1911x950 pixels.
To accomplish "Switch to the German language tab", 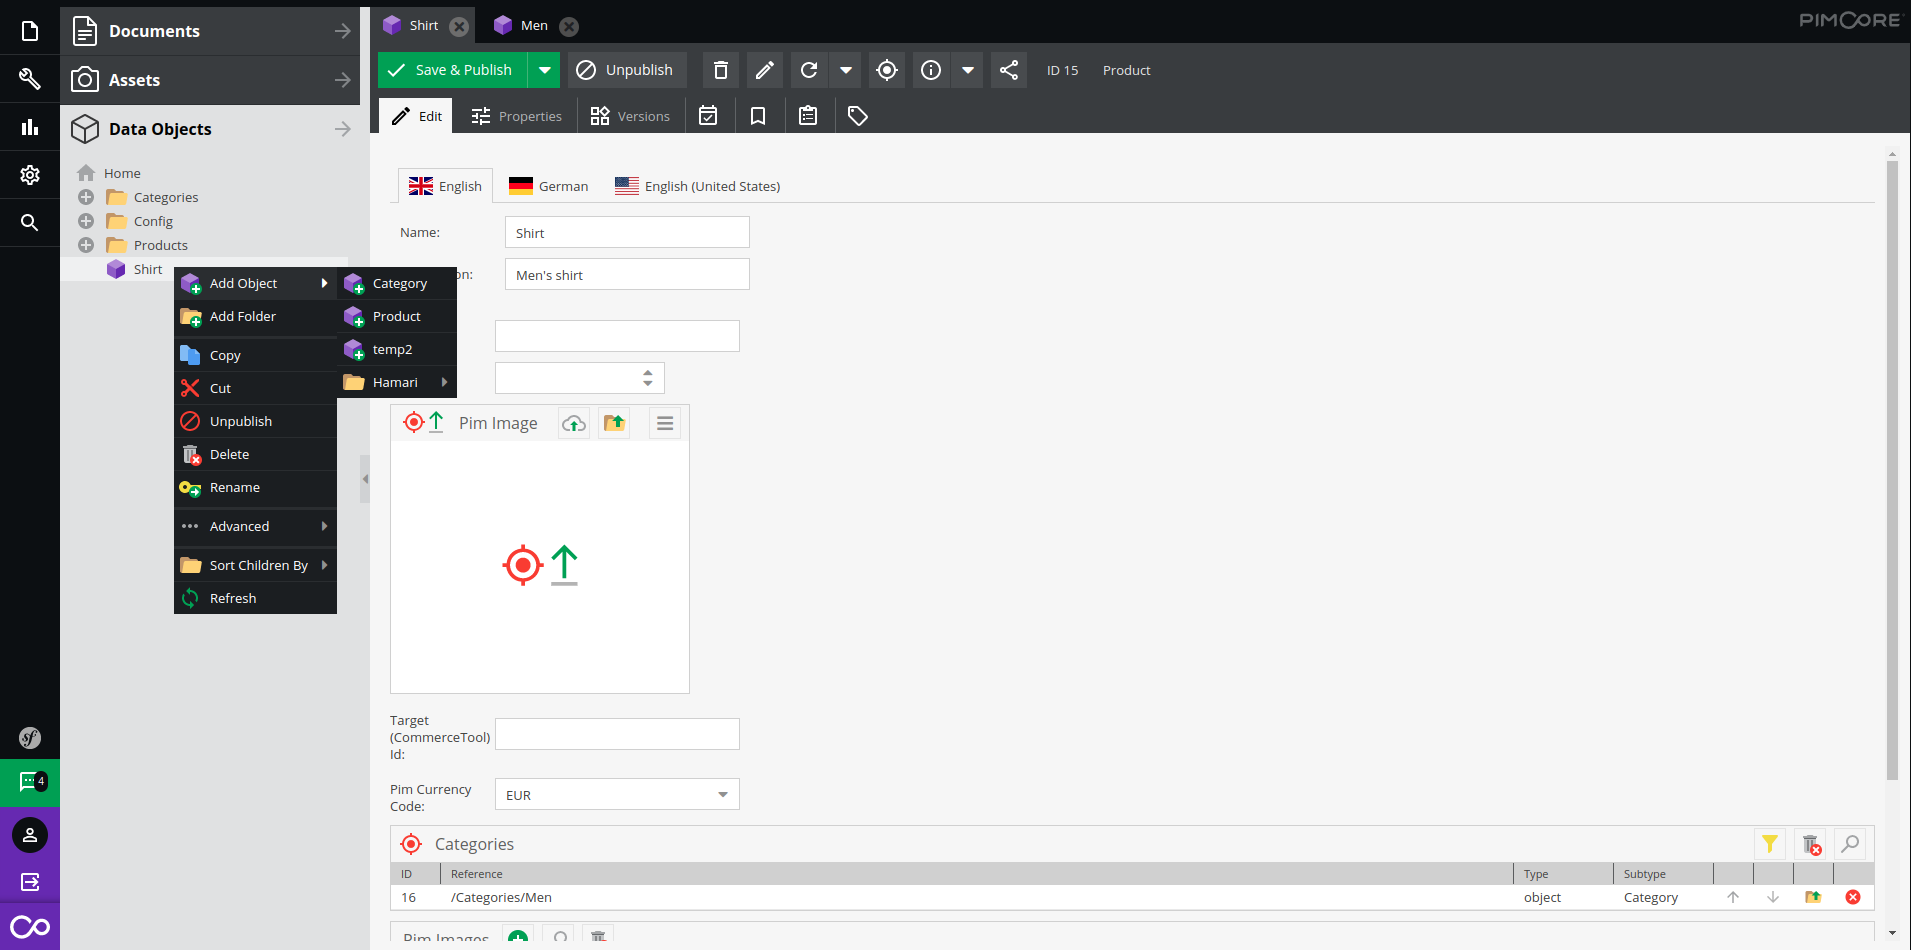I will click(x=549, y=186).
